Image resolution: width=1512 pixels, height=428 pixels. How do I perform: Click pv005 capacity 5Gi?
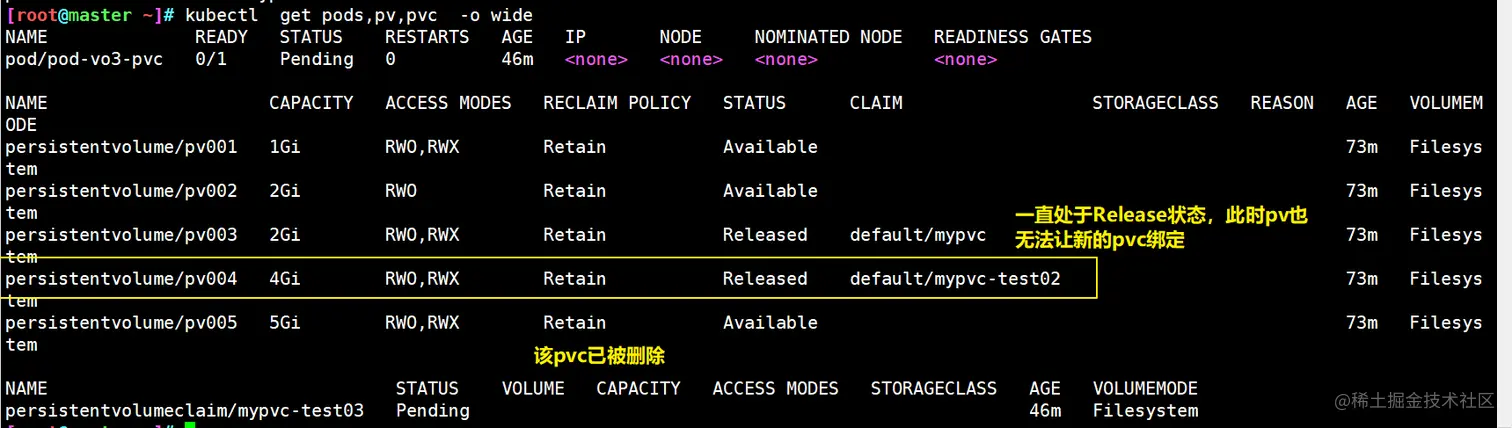[x=285, y=323]
